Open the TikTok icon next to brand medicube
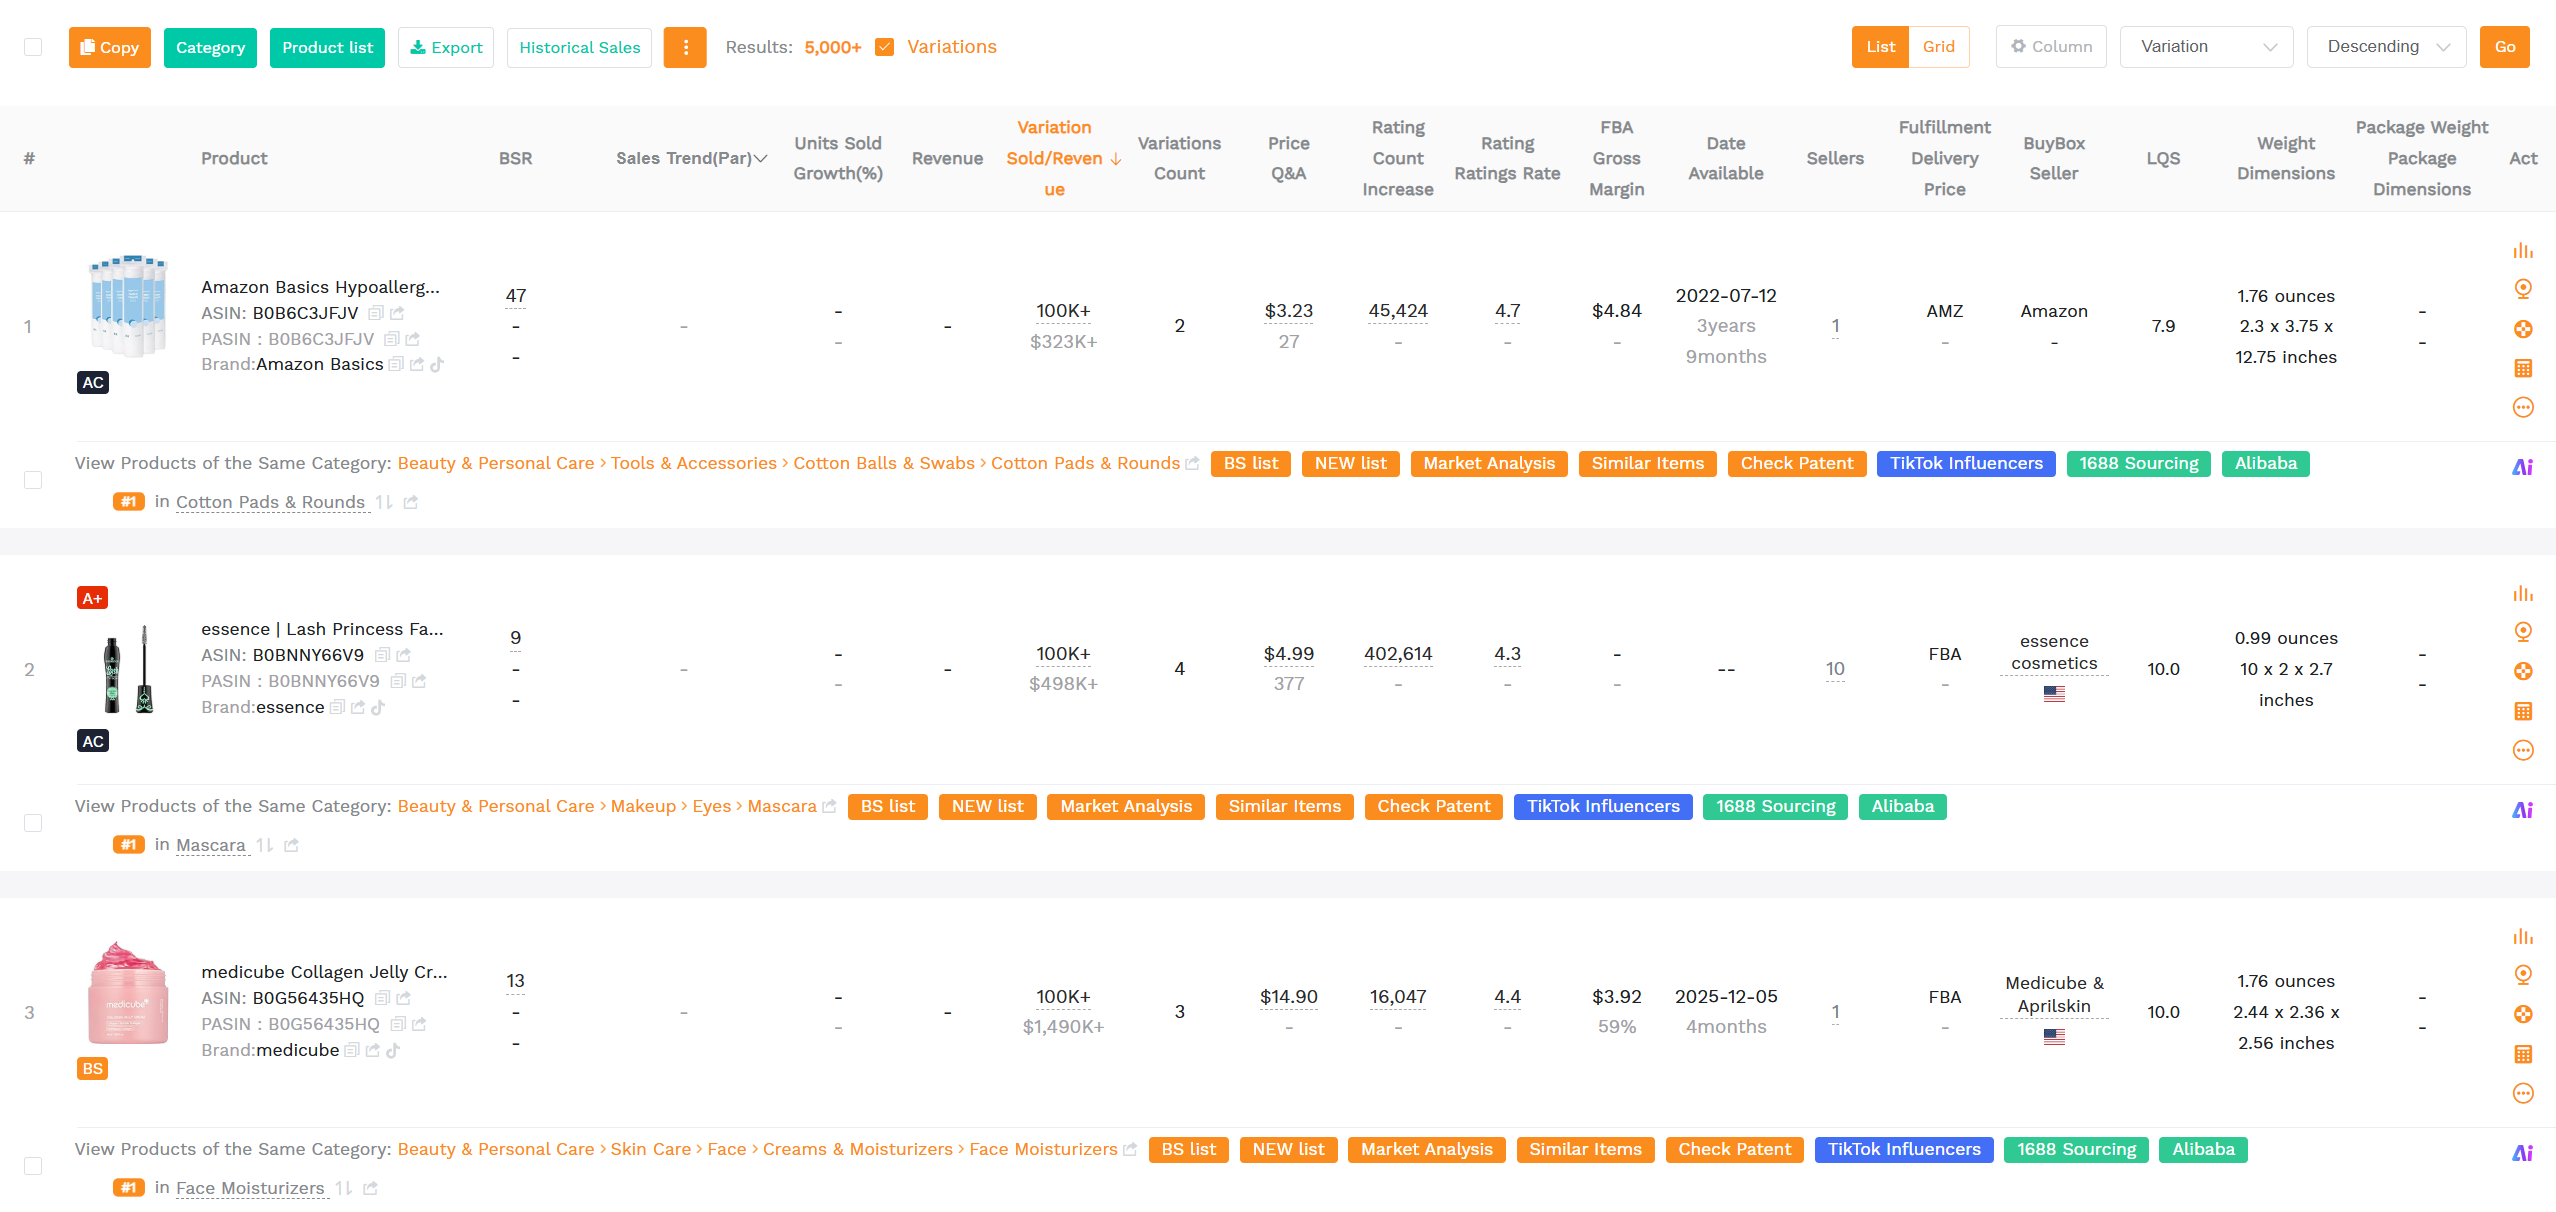Image resolution: width=2556 pixels, height=1212 pixels. click(393, 1050)
